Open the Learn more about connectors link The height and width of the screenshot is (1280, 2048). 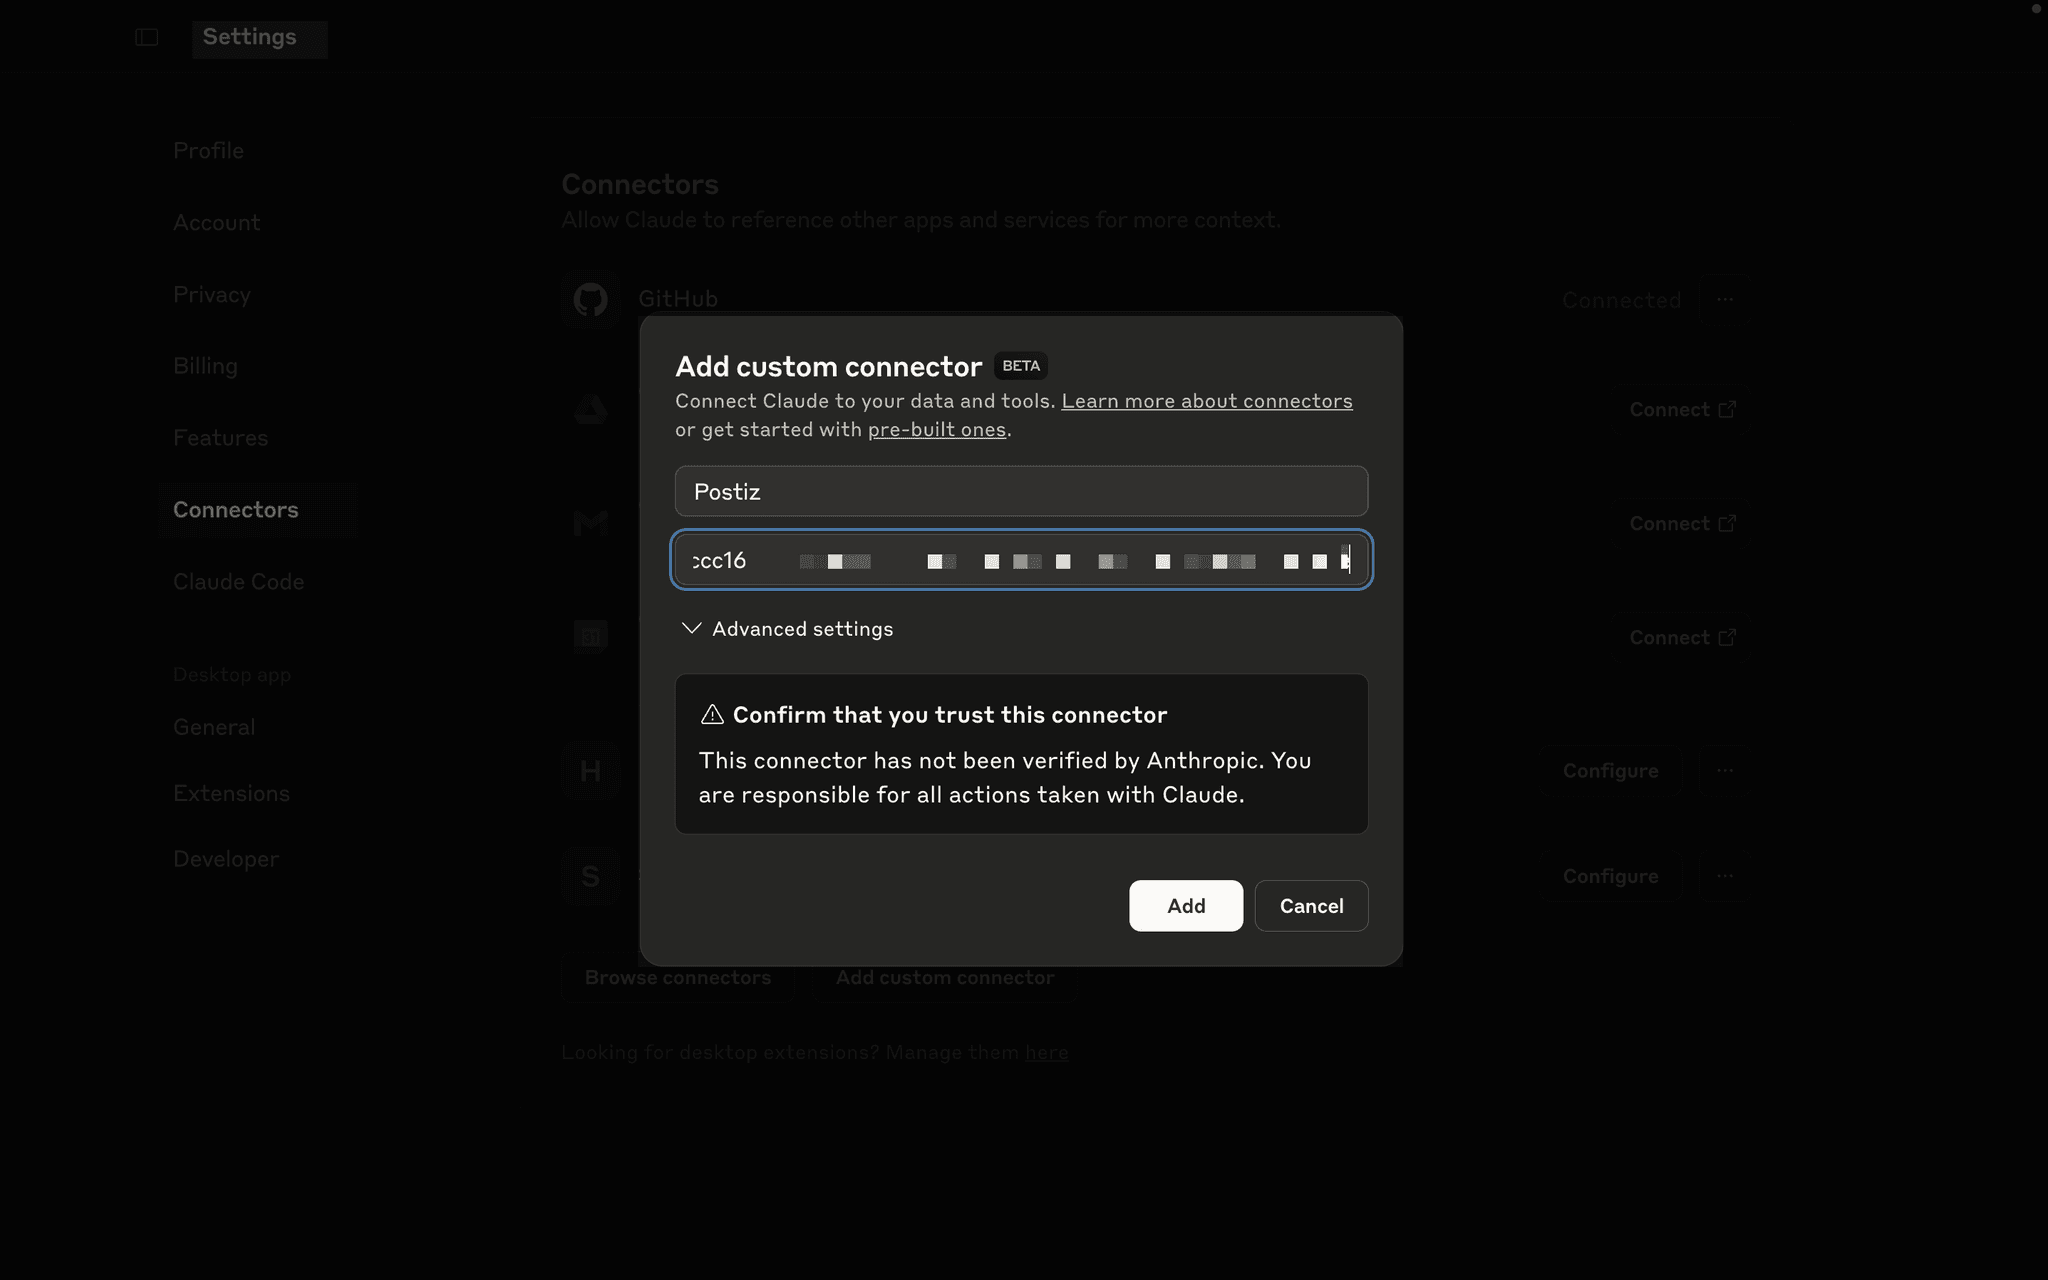1207,401
